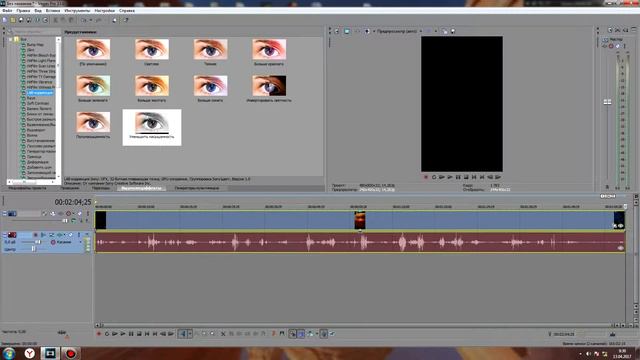Viewport: 640px width, 360px height.
Task: Open project video properties in preview toolbar
Action: tap(337, 31)
